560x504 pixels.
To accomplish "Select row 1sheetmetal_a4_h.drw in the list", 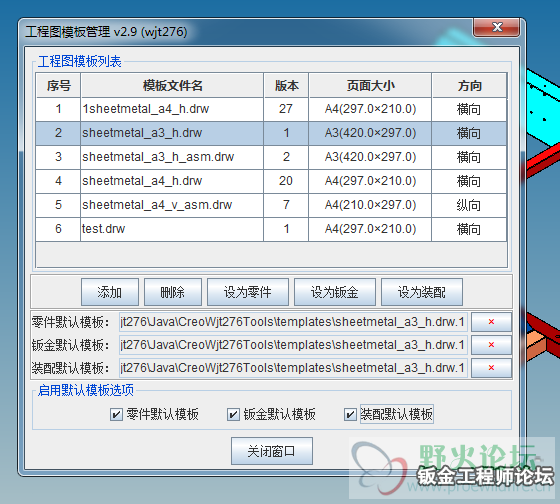I will coord(271,109).
